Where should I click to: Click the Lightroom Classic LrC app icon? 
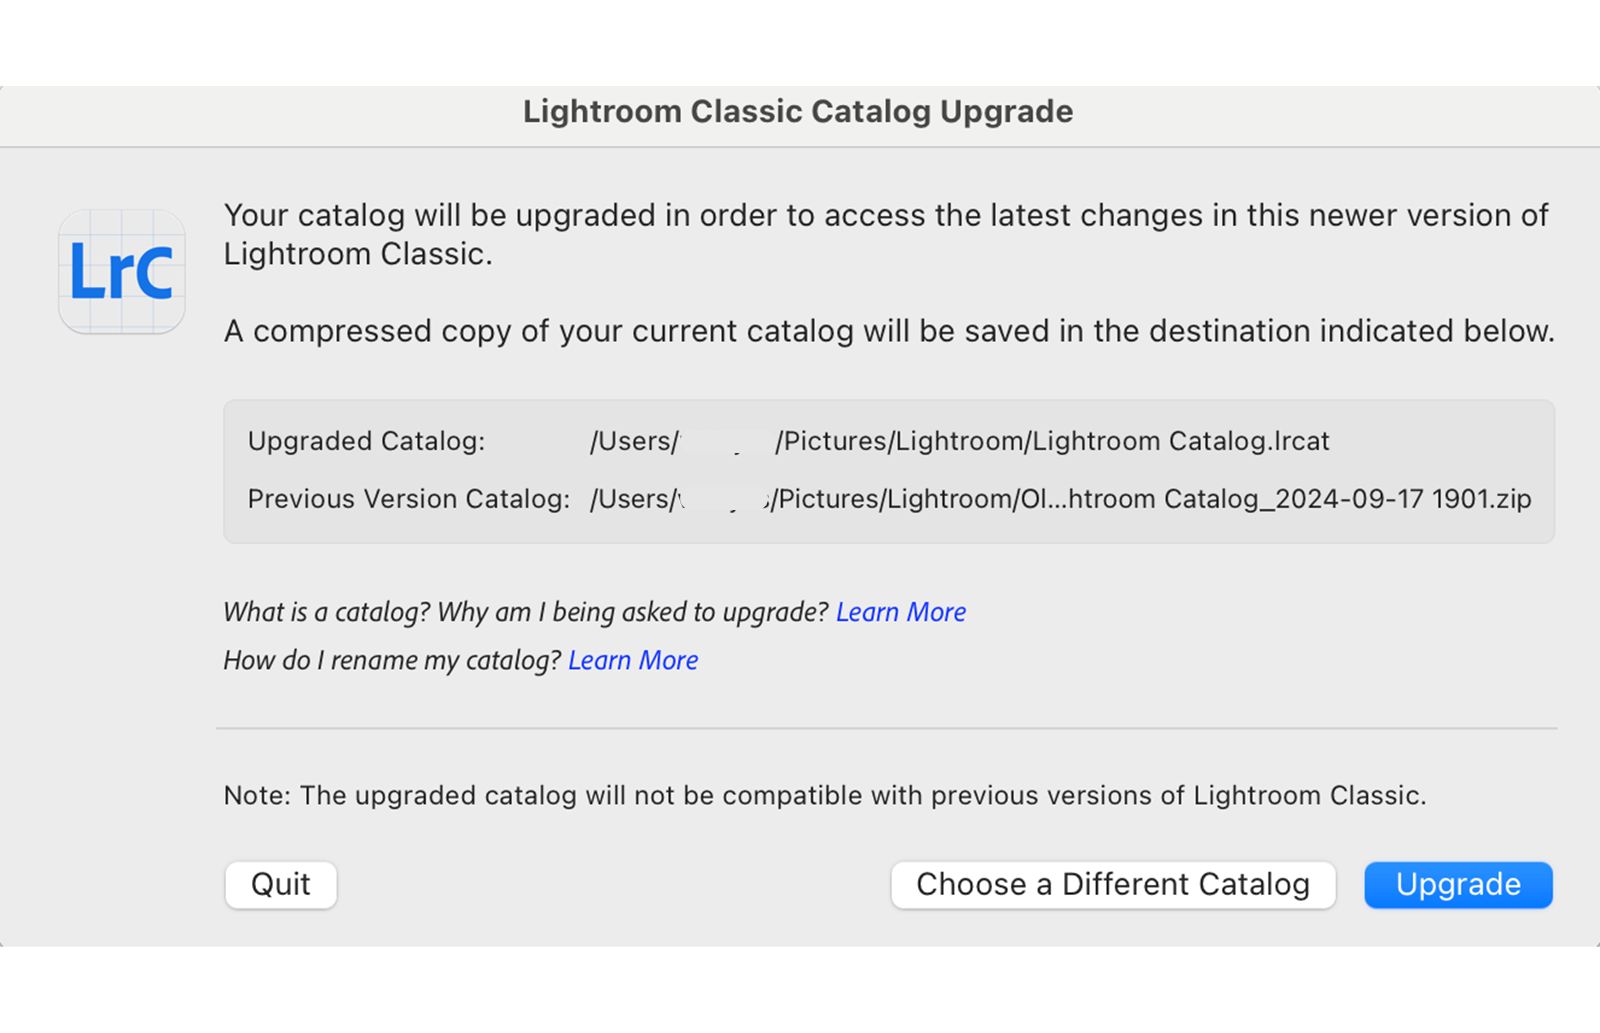120,272
